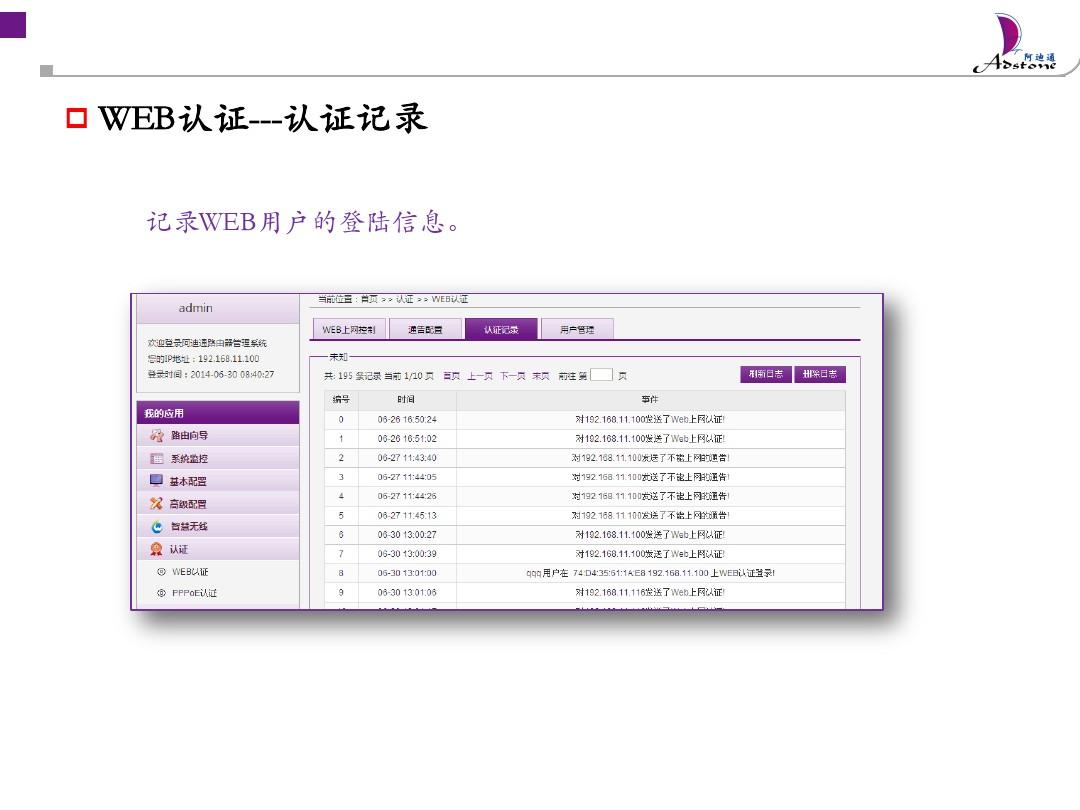The image size is (1080, 810).
Task: Expand the 我的应用 sidebar header
Action: click(x=217, y=413)
